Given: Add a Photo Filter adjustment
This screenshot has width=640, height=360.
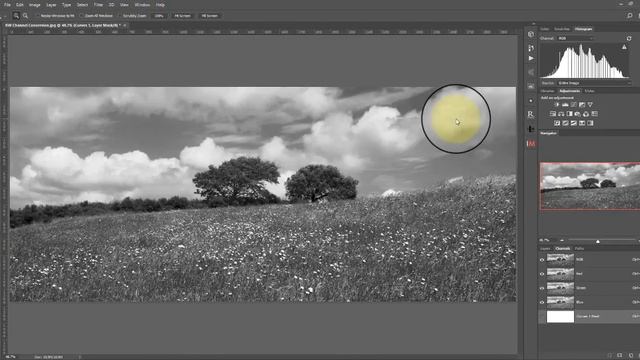Looking at the screenshot, I should point(578,114).
